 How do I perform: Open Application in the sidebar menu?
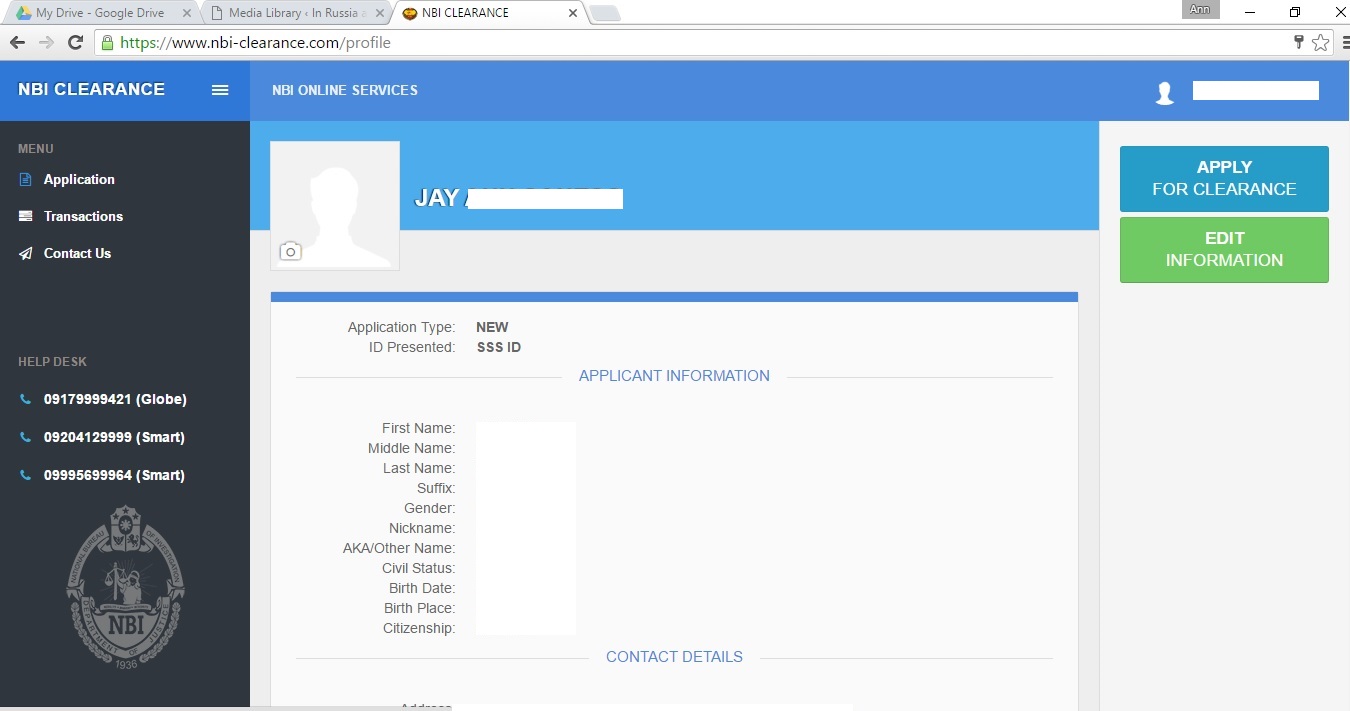[79, 180]
